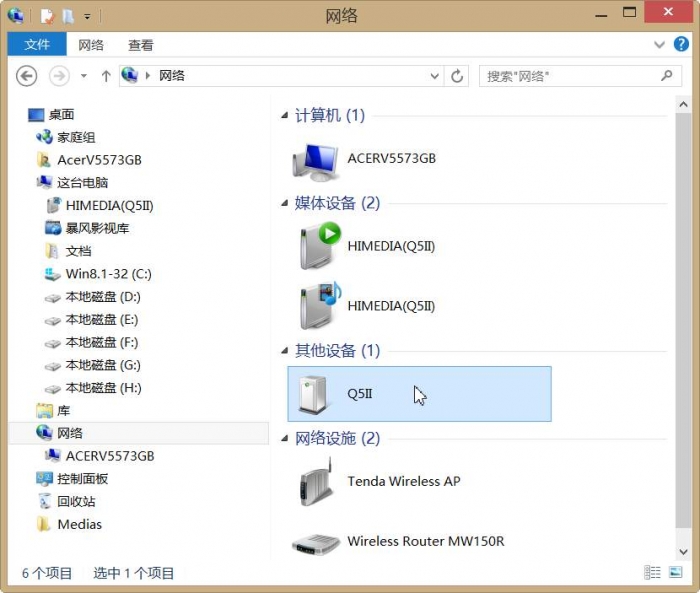Switch to details view icon in the status bar
Image resolution: width=700 pixels, height=593 pixels.
click(652, 572)
